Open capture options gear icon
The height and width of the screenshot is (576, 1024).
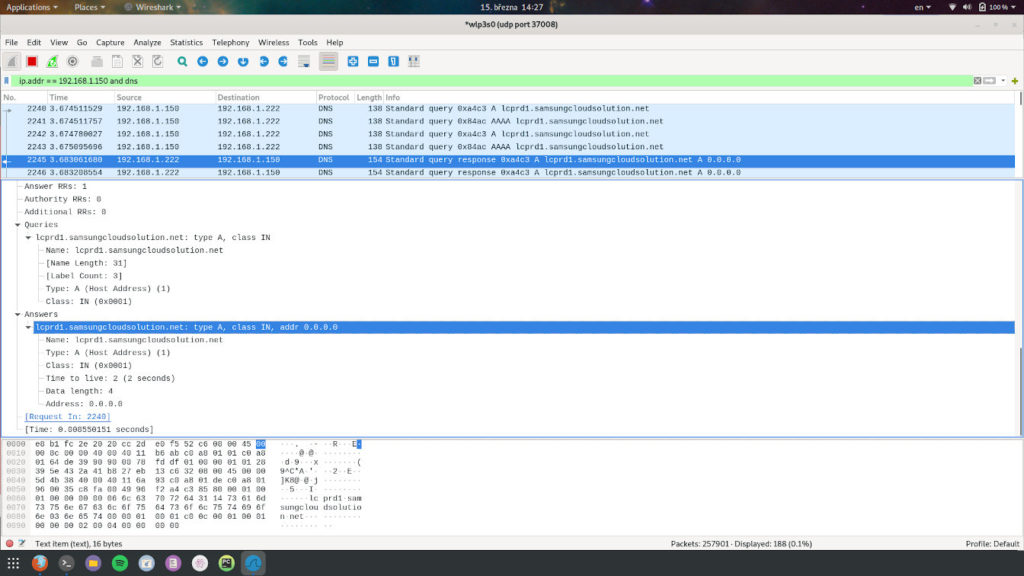pos(72,61)
